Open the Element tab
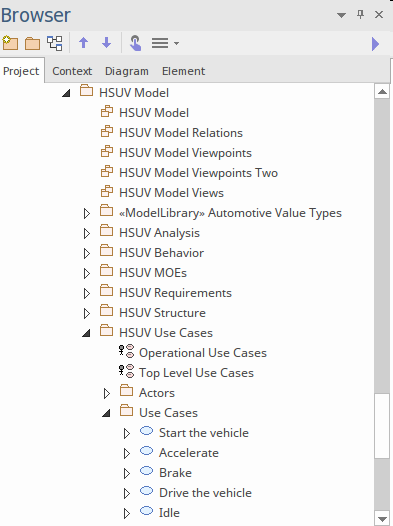 pyautogui.click(x=183, y=71)
